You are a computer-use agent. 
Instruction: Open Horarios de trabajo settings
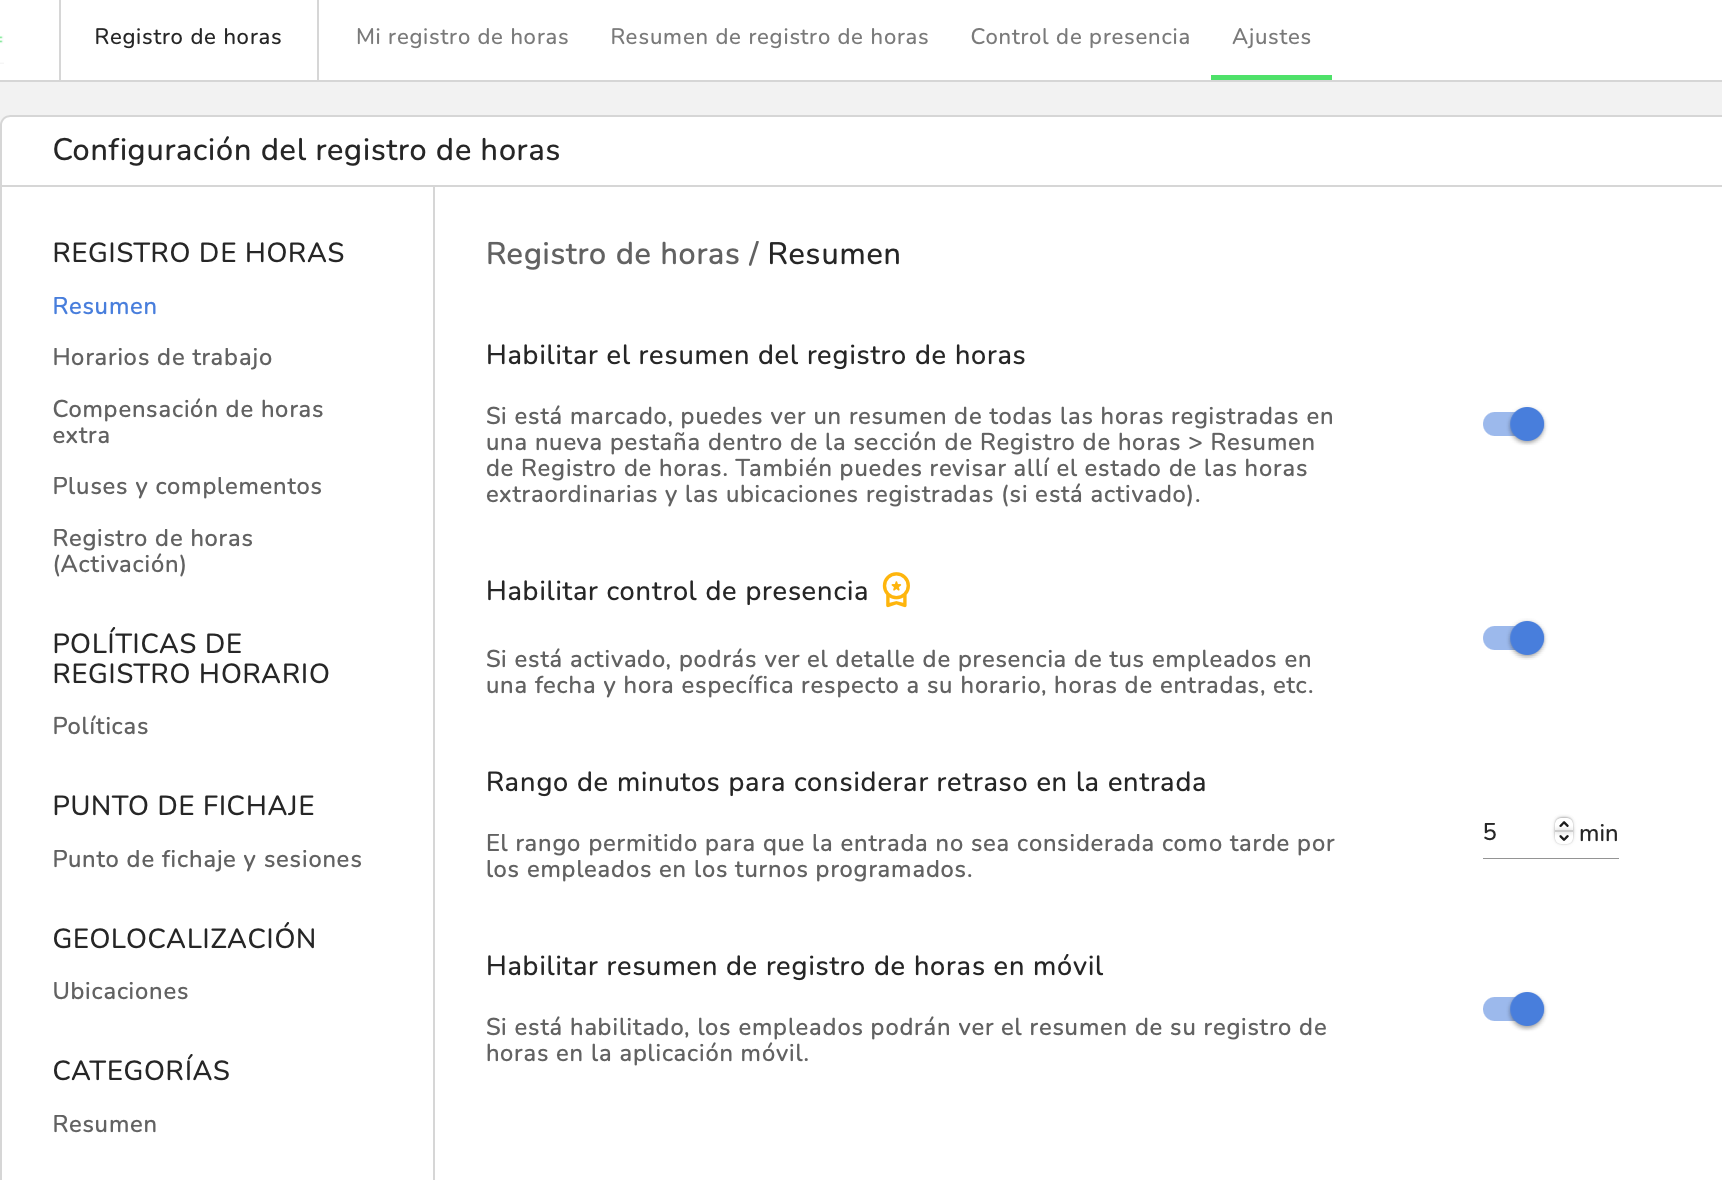(x=162, y=357)
